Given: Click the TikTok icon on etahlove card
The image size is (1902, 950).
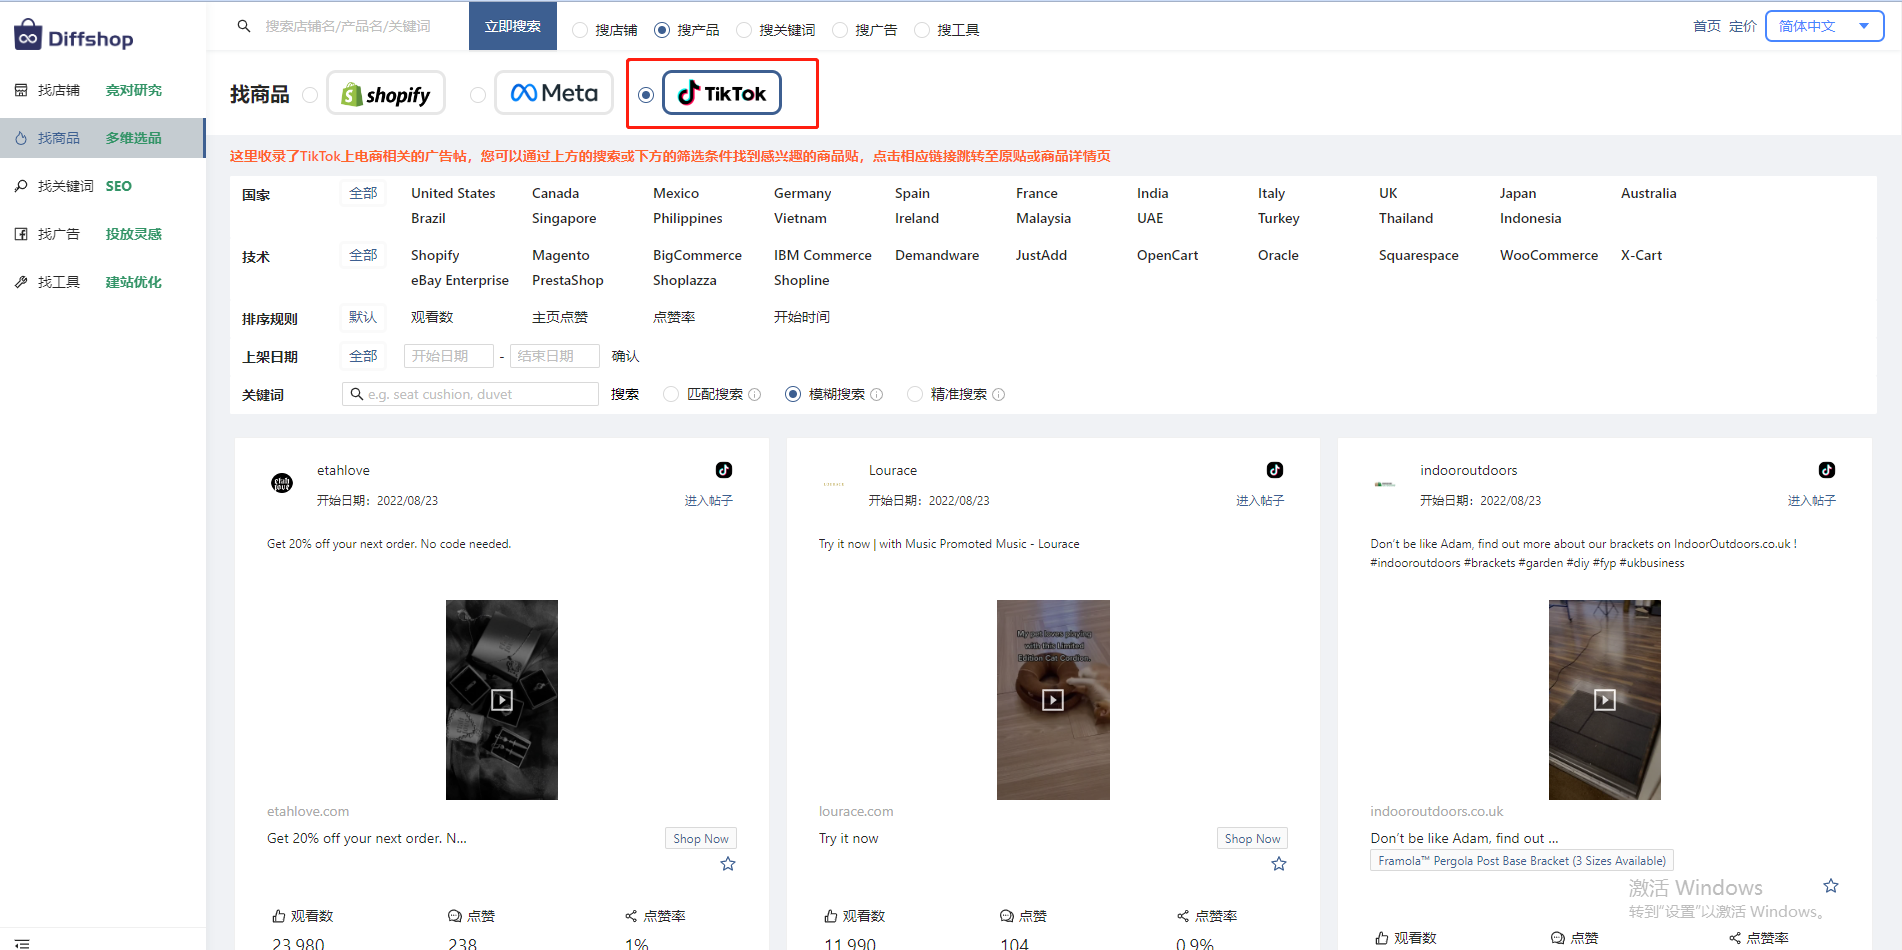Looking at the screenshot, I should point(724,470).
